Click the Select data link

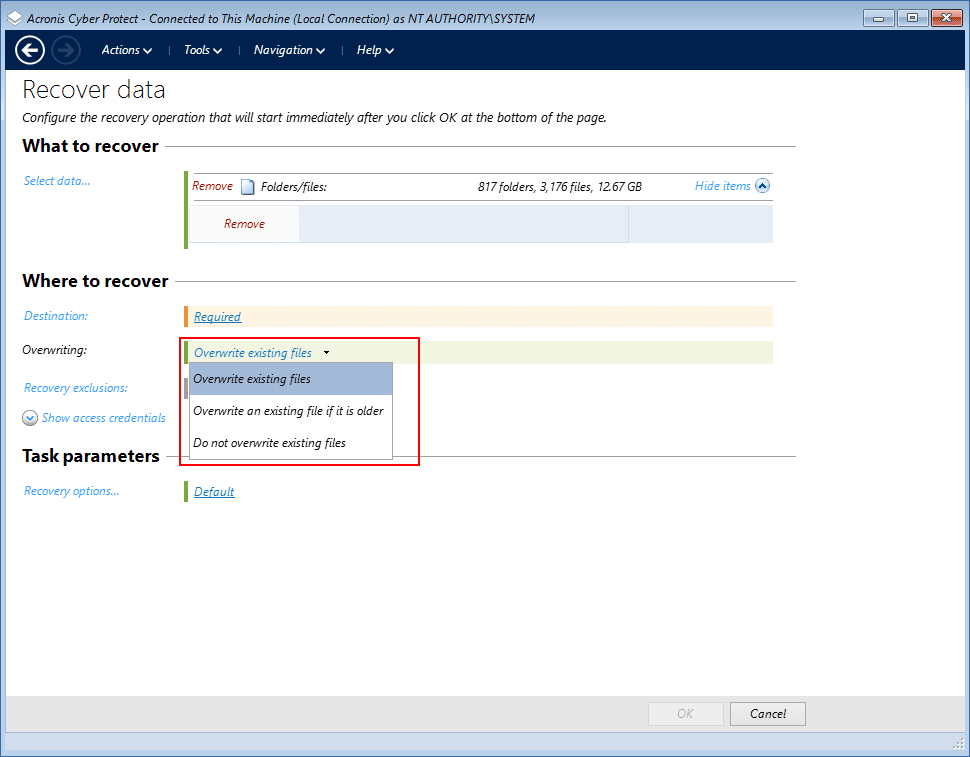pos(57,181)
